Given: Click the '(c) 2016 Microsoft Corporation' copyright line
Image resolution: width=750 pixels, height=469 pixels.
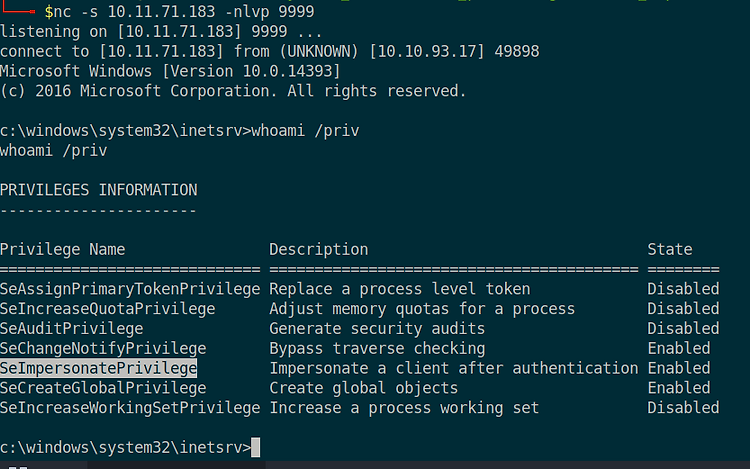Looking at the screenshot, I should click(233, 91).
